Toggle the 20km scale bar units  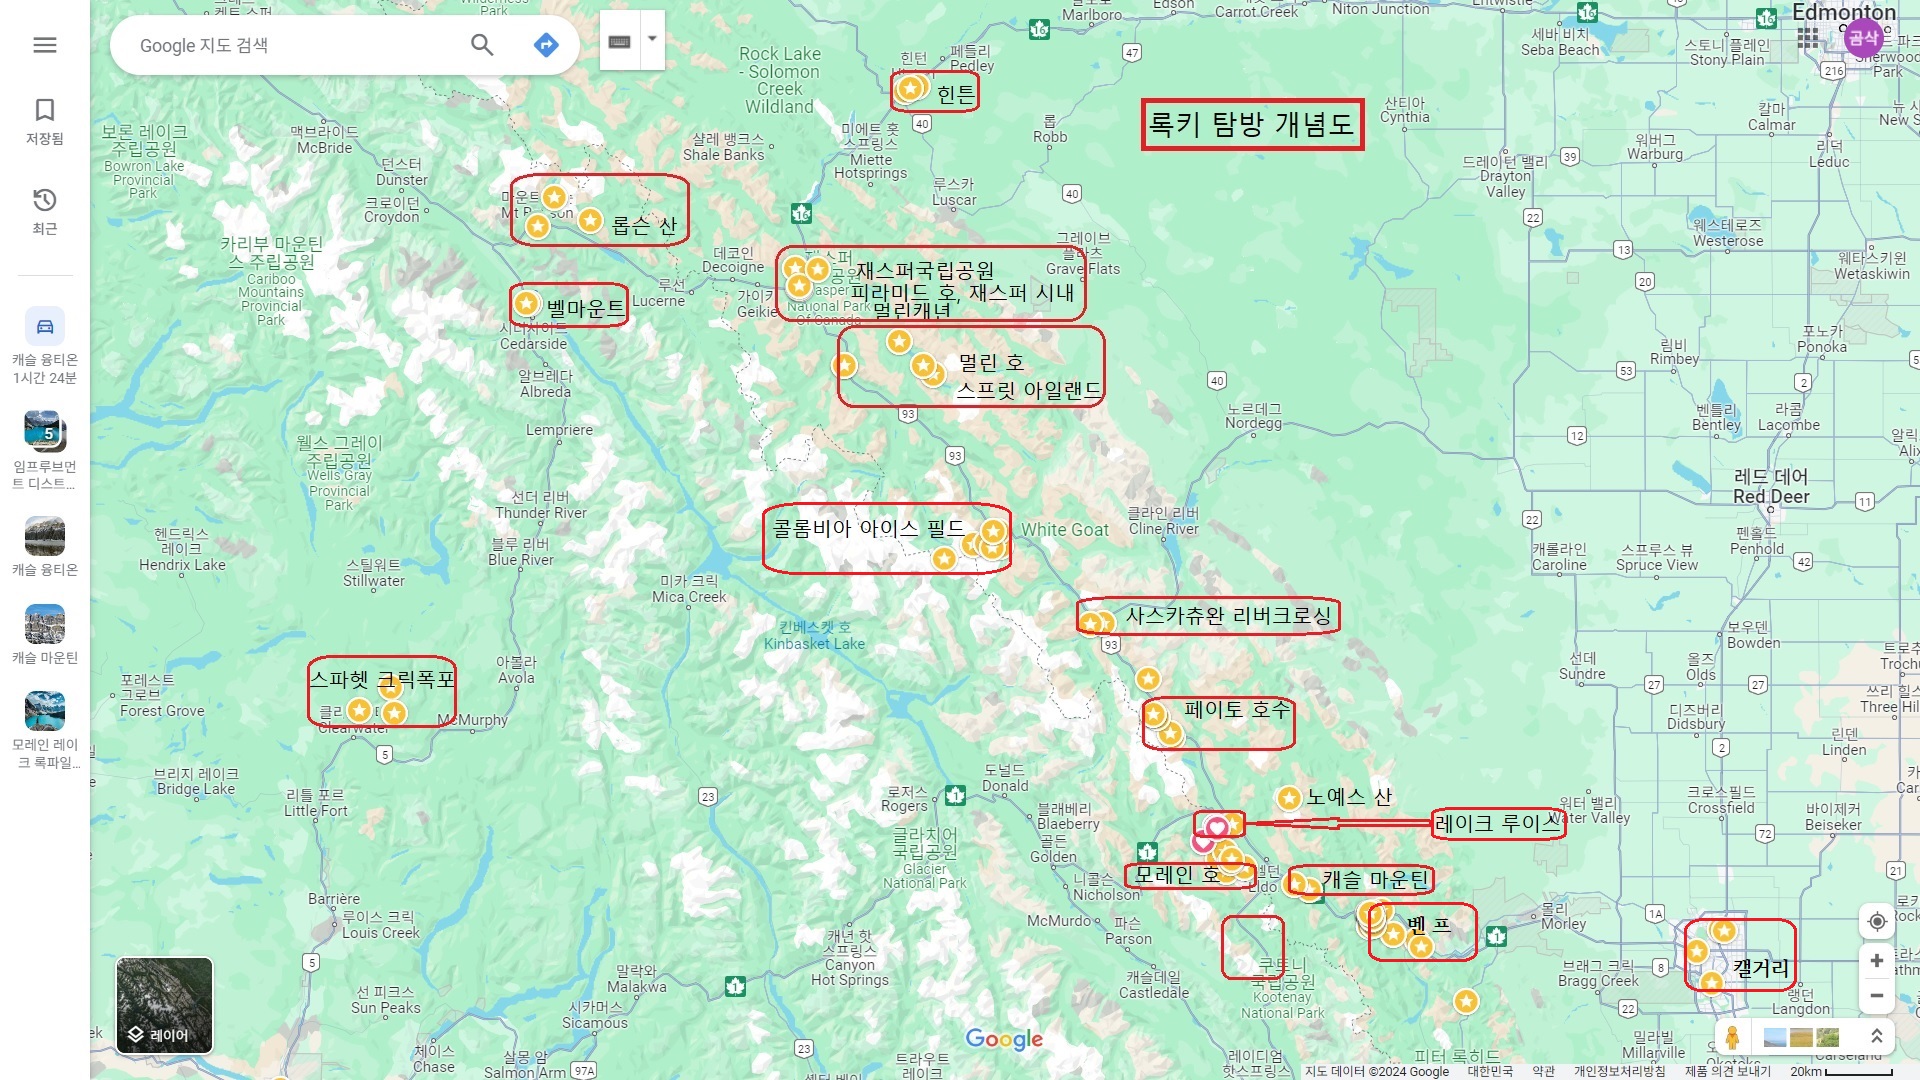point(1842,1071)
